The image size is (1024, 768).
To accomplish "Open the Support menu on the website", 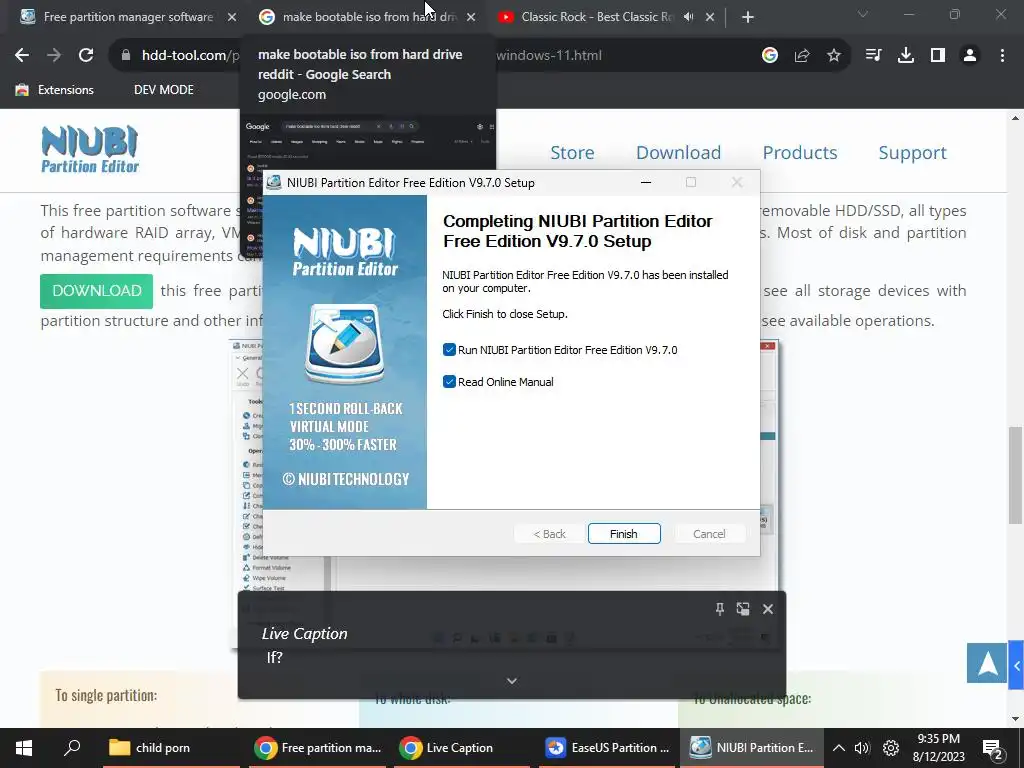I will coord(912,153).
